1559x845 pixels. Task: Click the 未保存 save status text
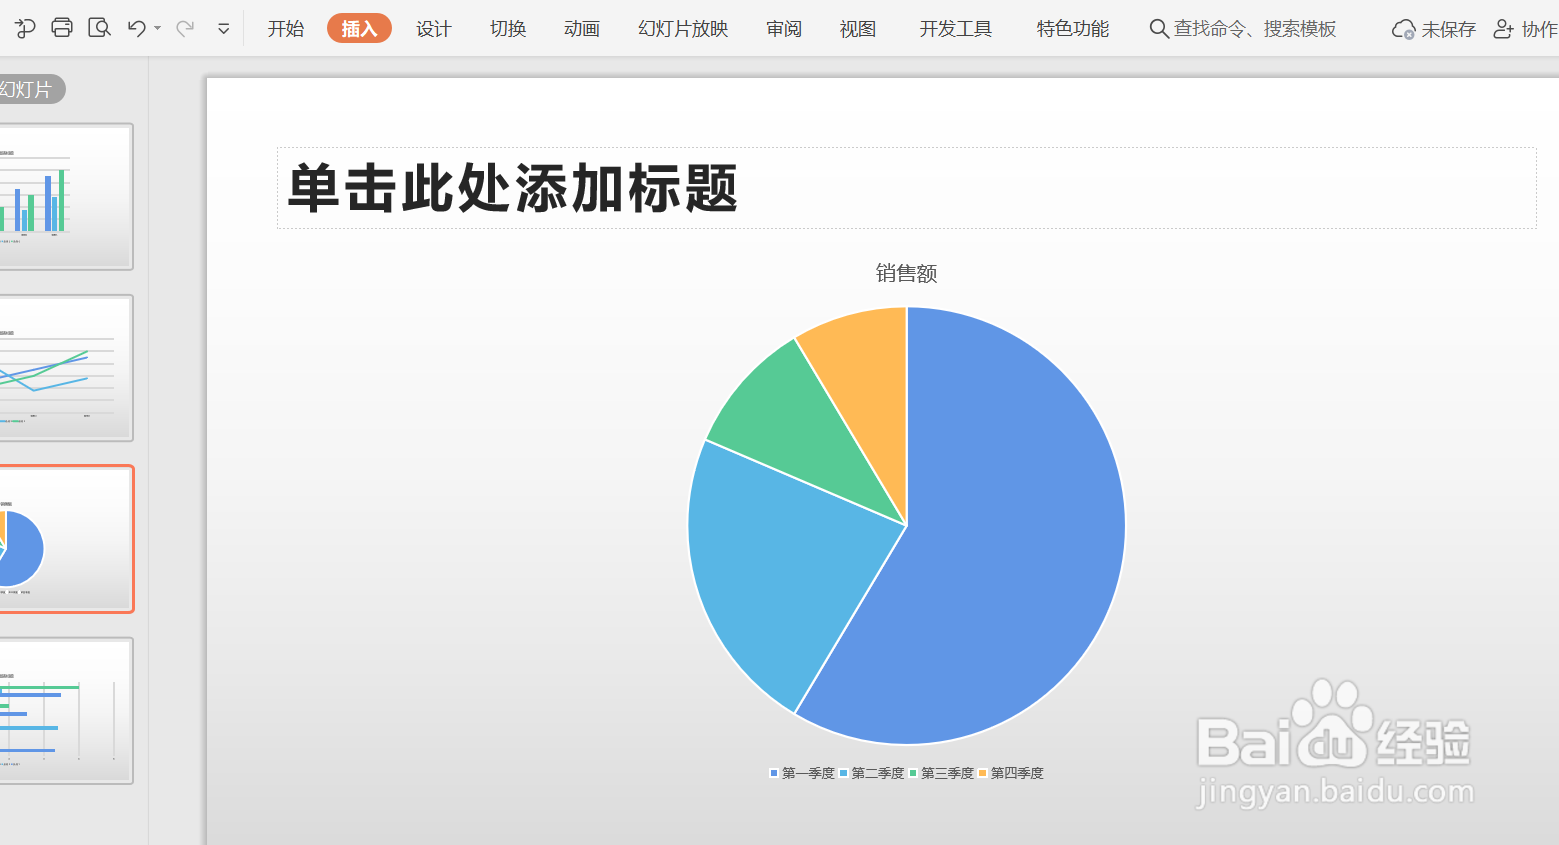click(x=1447, y=29)
